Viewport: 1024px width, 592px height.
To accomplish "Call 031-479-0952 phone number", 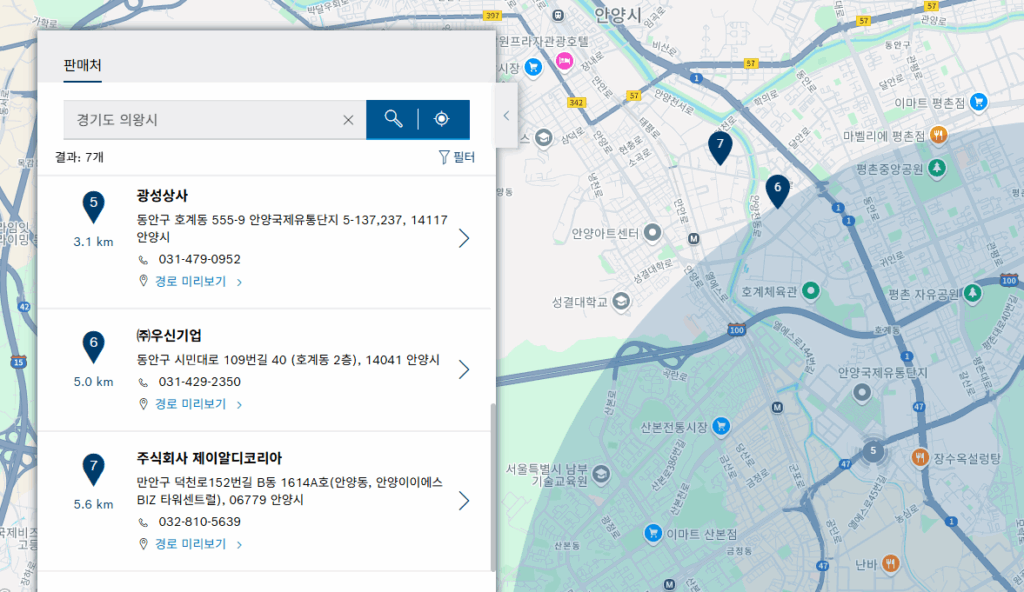I will (x=199, y=259).
